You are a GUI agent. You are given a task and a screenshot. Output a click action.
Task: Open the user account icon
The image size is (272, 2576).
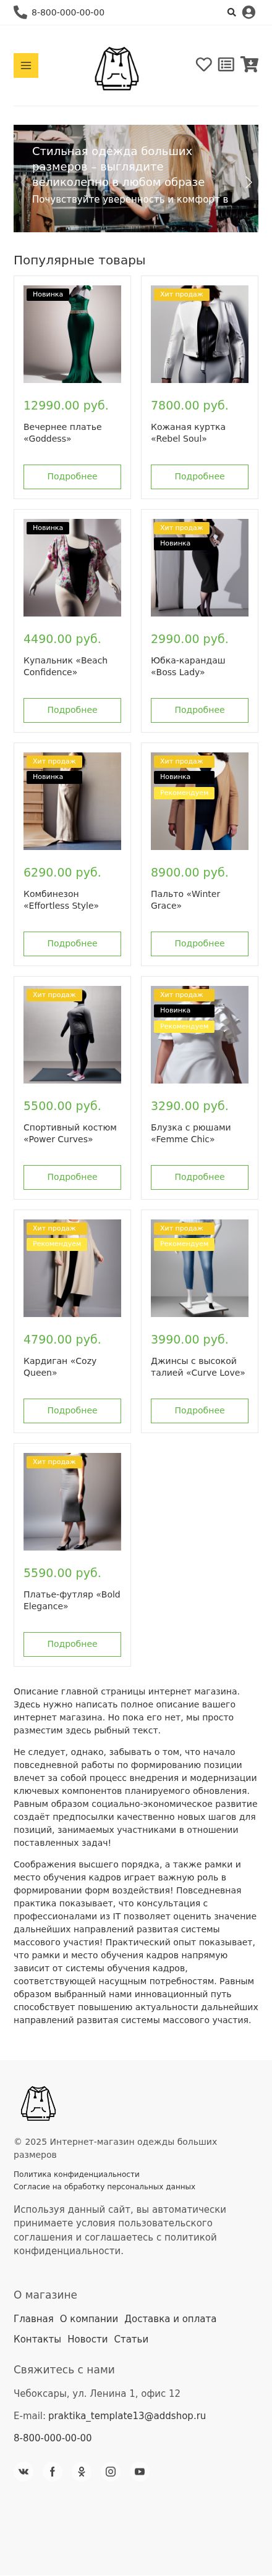(249, 13)
